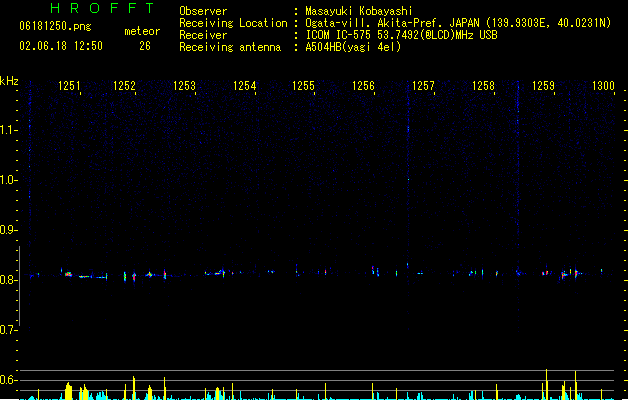This screenshot has height=400, width=629.
Task: Click the Receiver label
Action: point(203,35)
